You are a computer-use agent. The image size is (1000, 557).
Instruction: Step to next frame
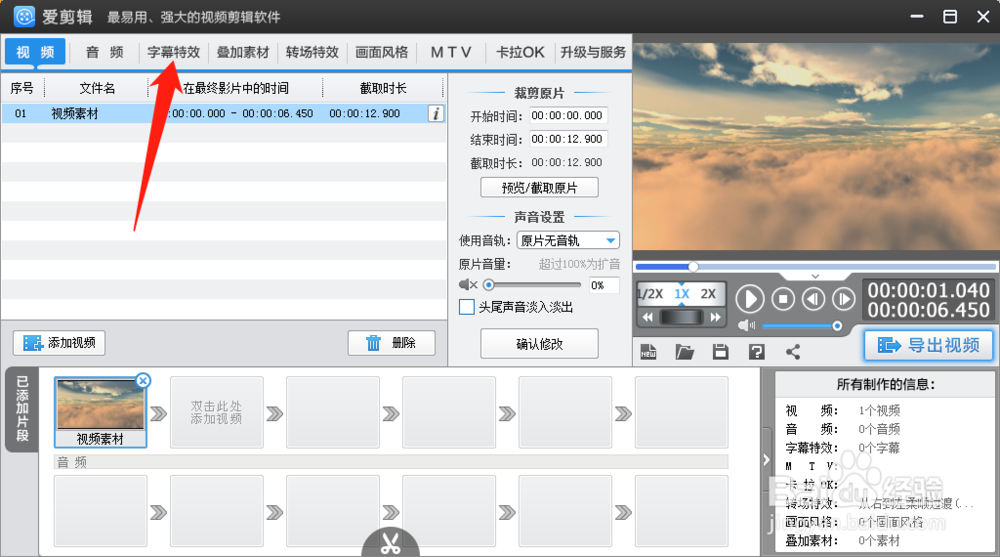click(844, 299)
